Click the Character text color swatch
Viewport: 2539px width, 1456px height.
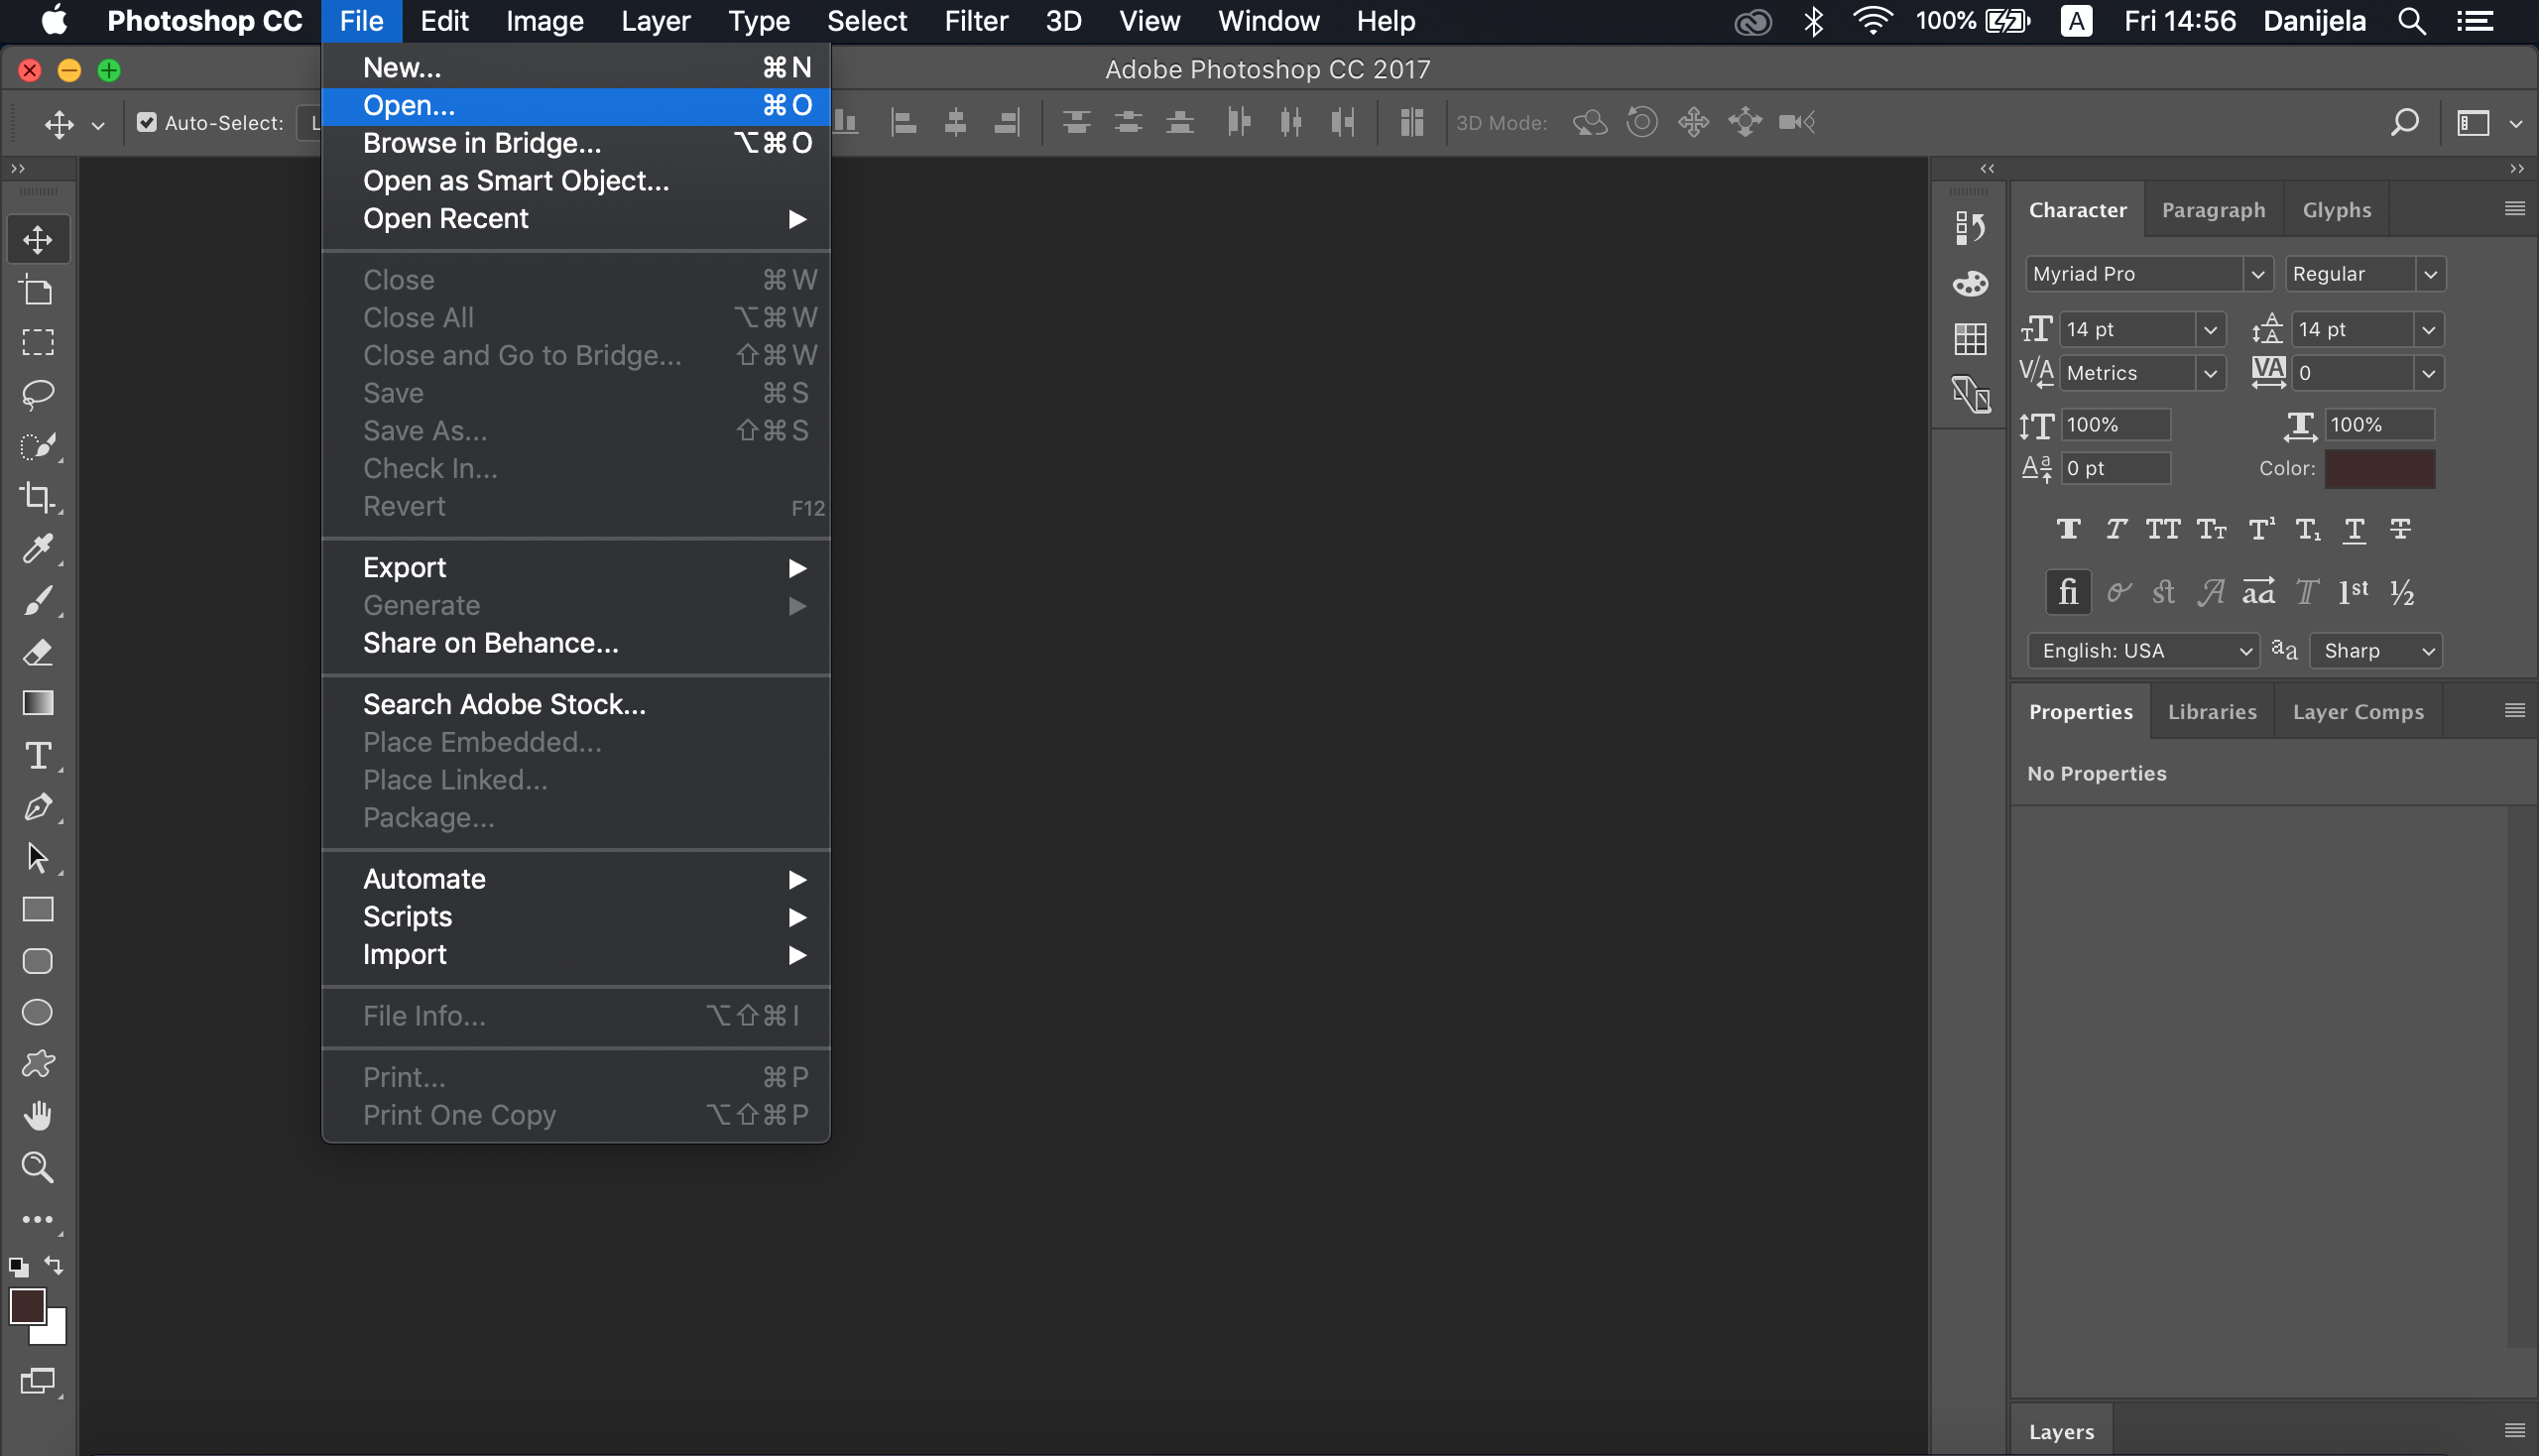click(x=2379, y=469)
